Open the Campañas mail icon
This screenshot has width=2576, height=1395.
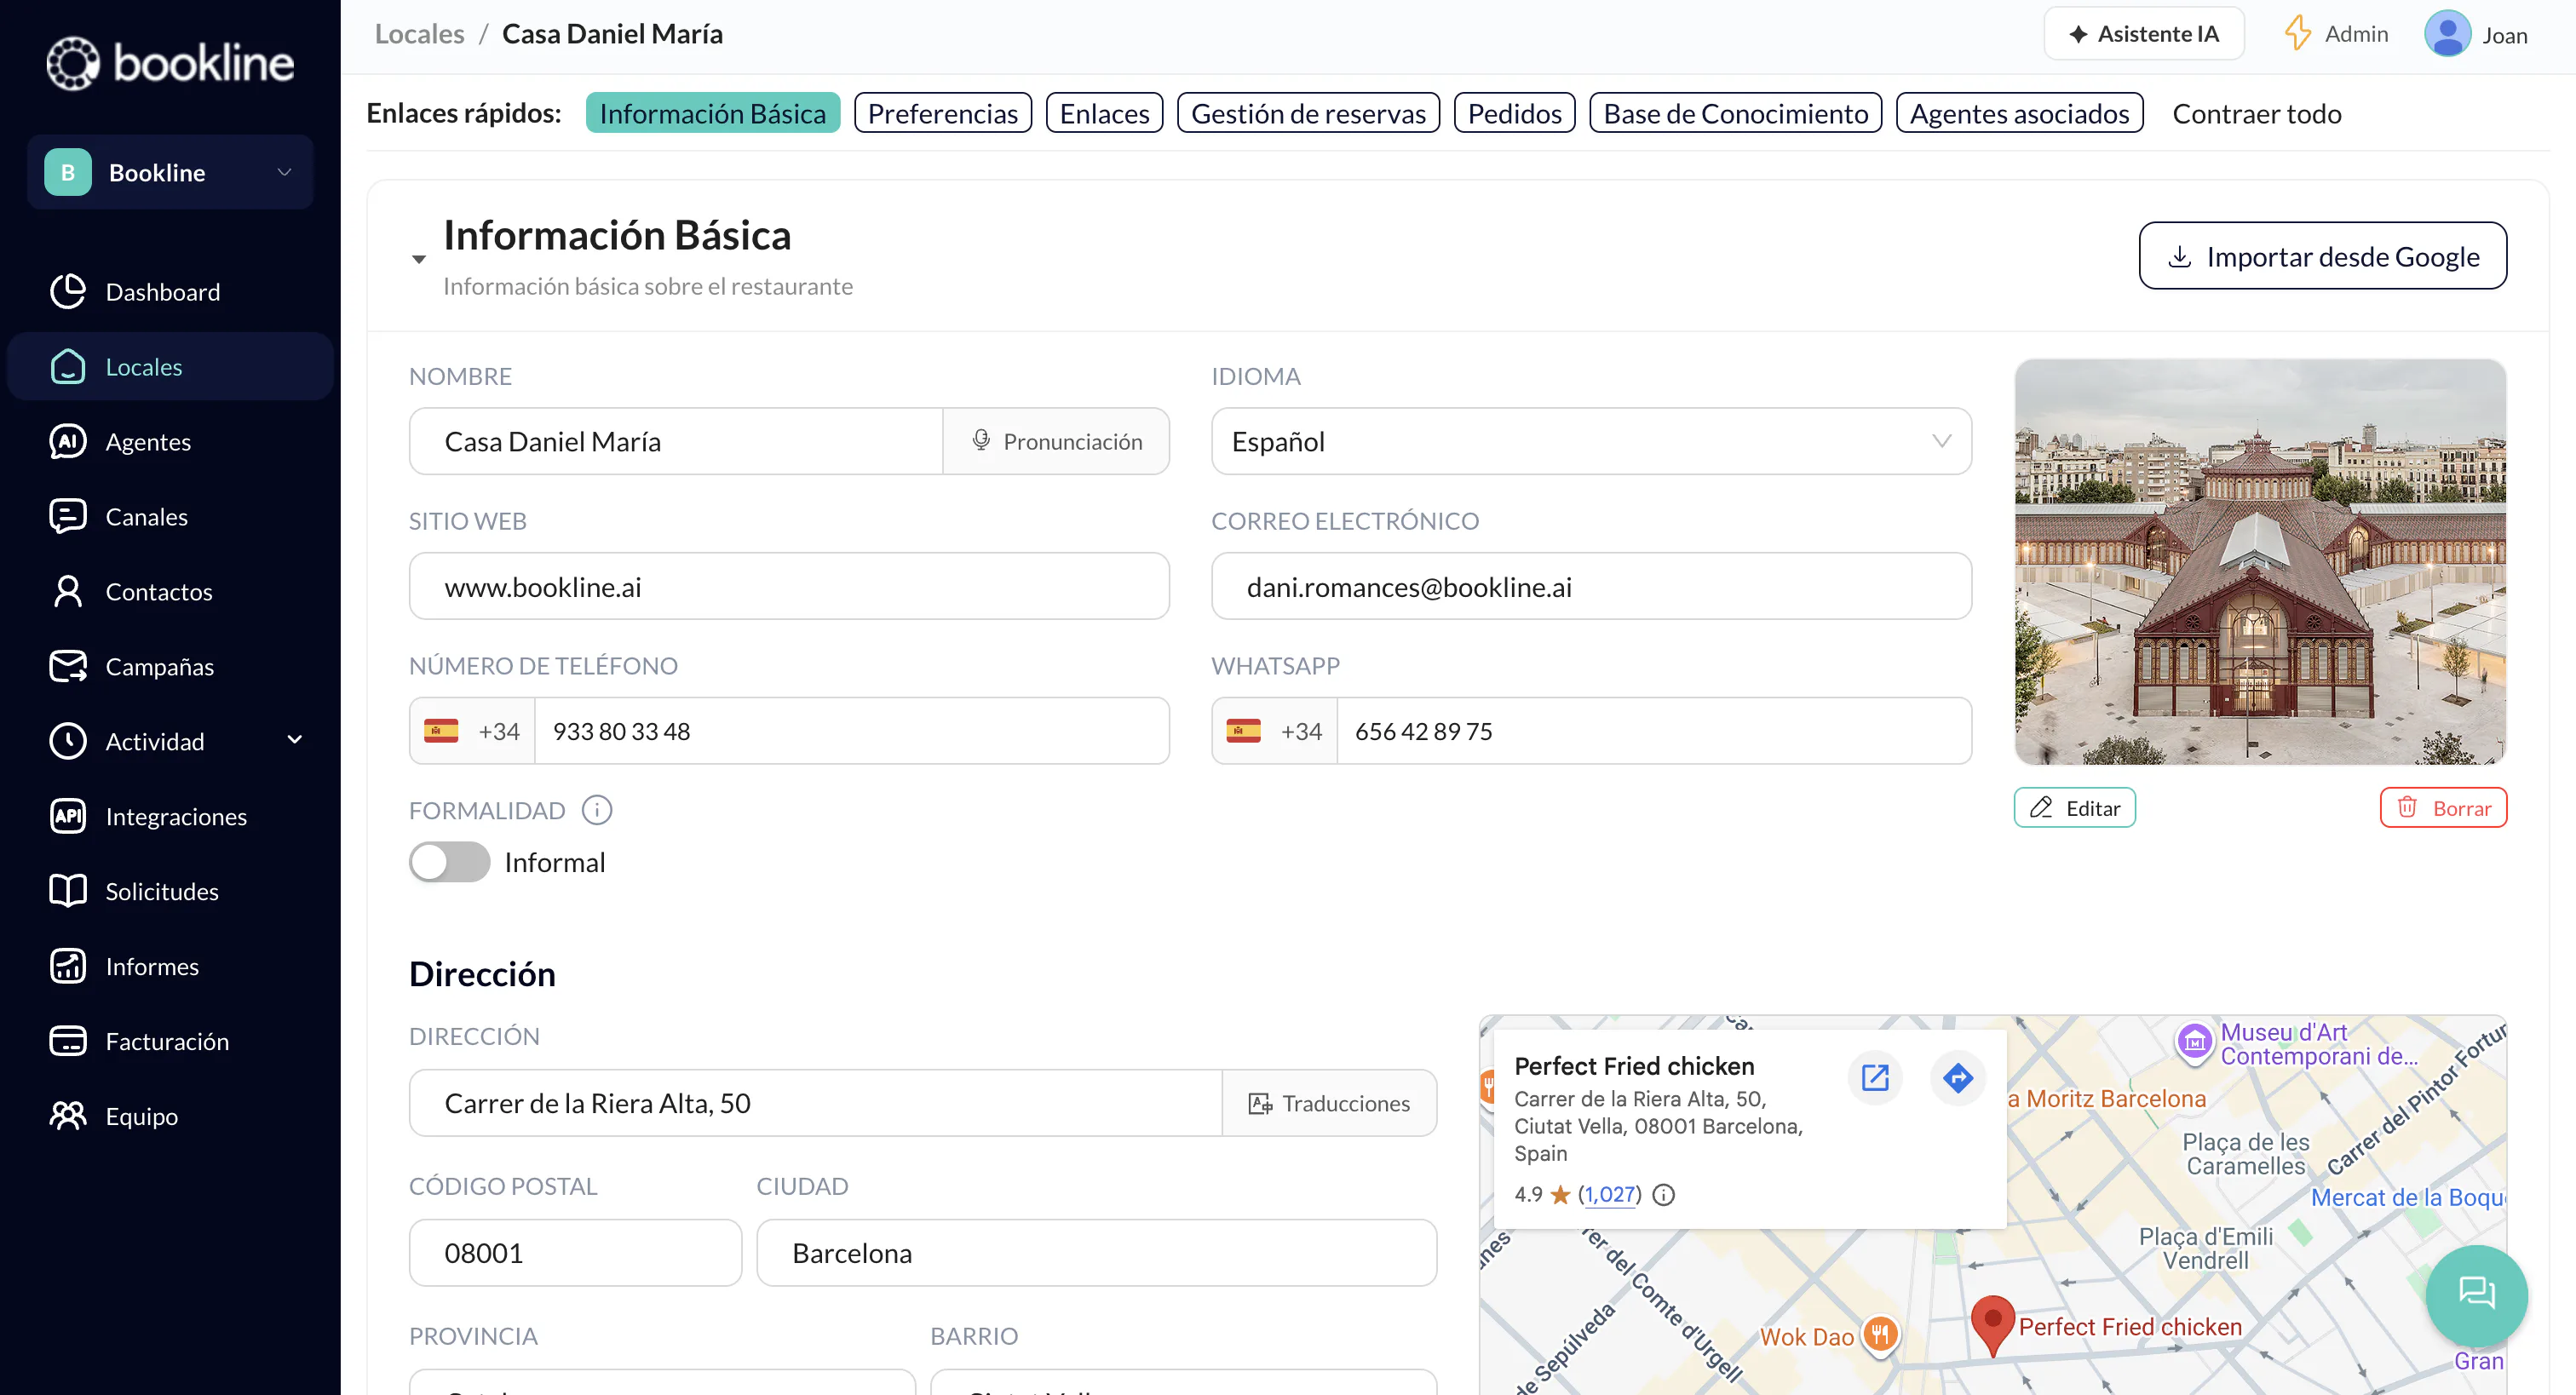(68, 666)
